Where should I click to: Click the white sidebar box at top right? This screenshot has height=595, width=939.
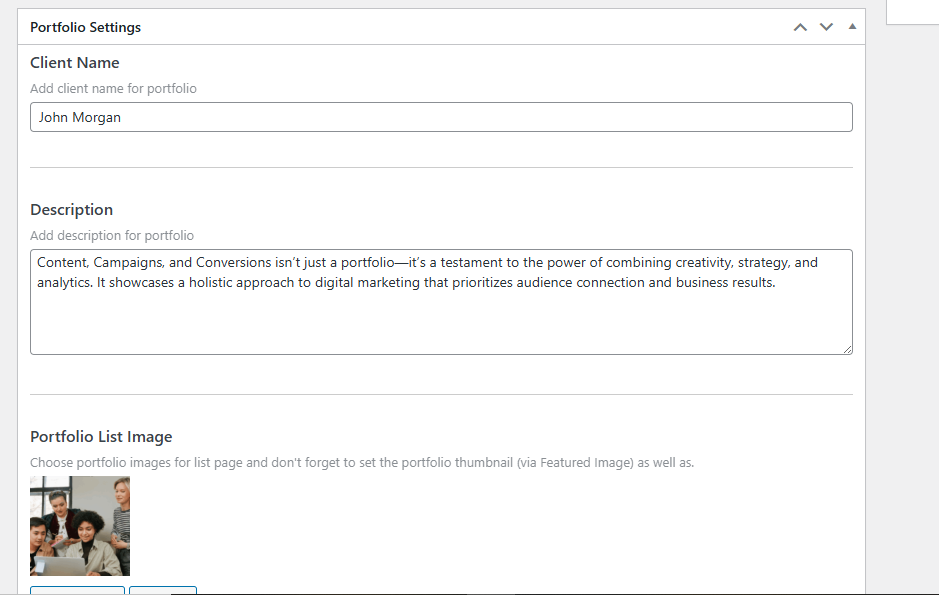coord(912,10)
